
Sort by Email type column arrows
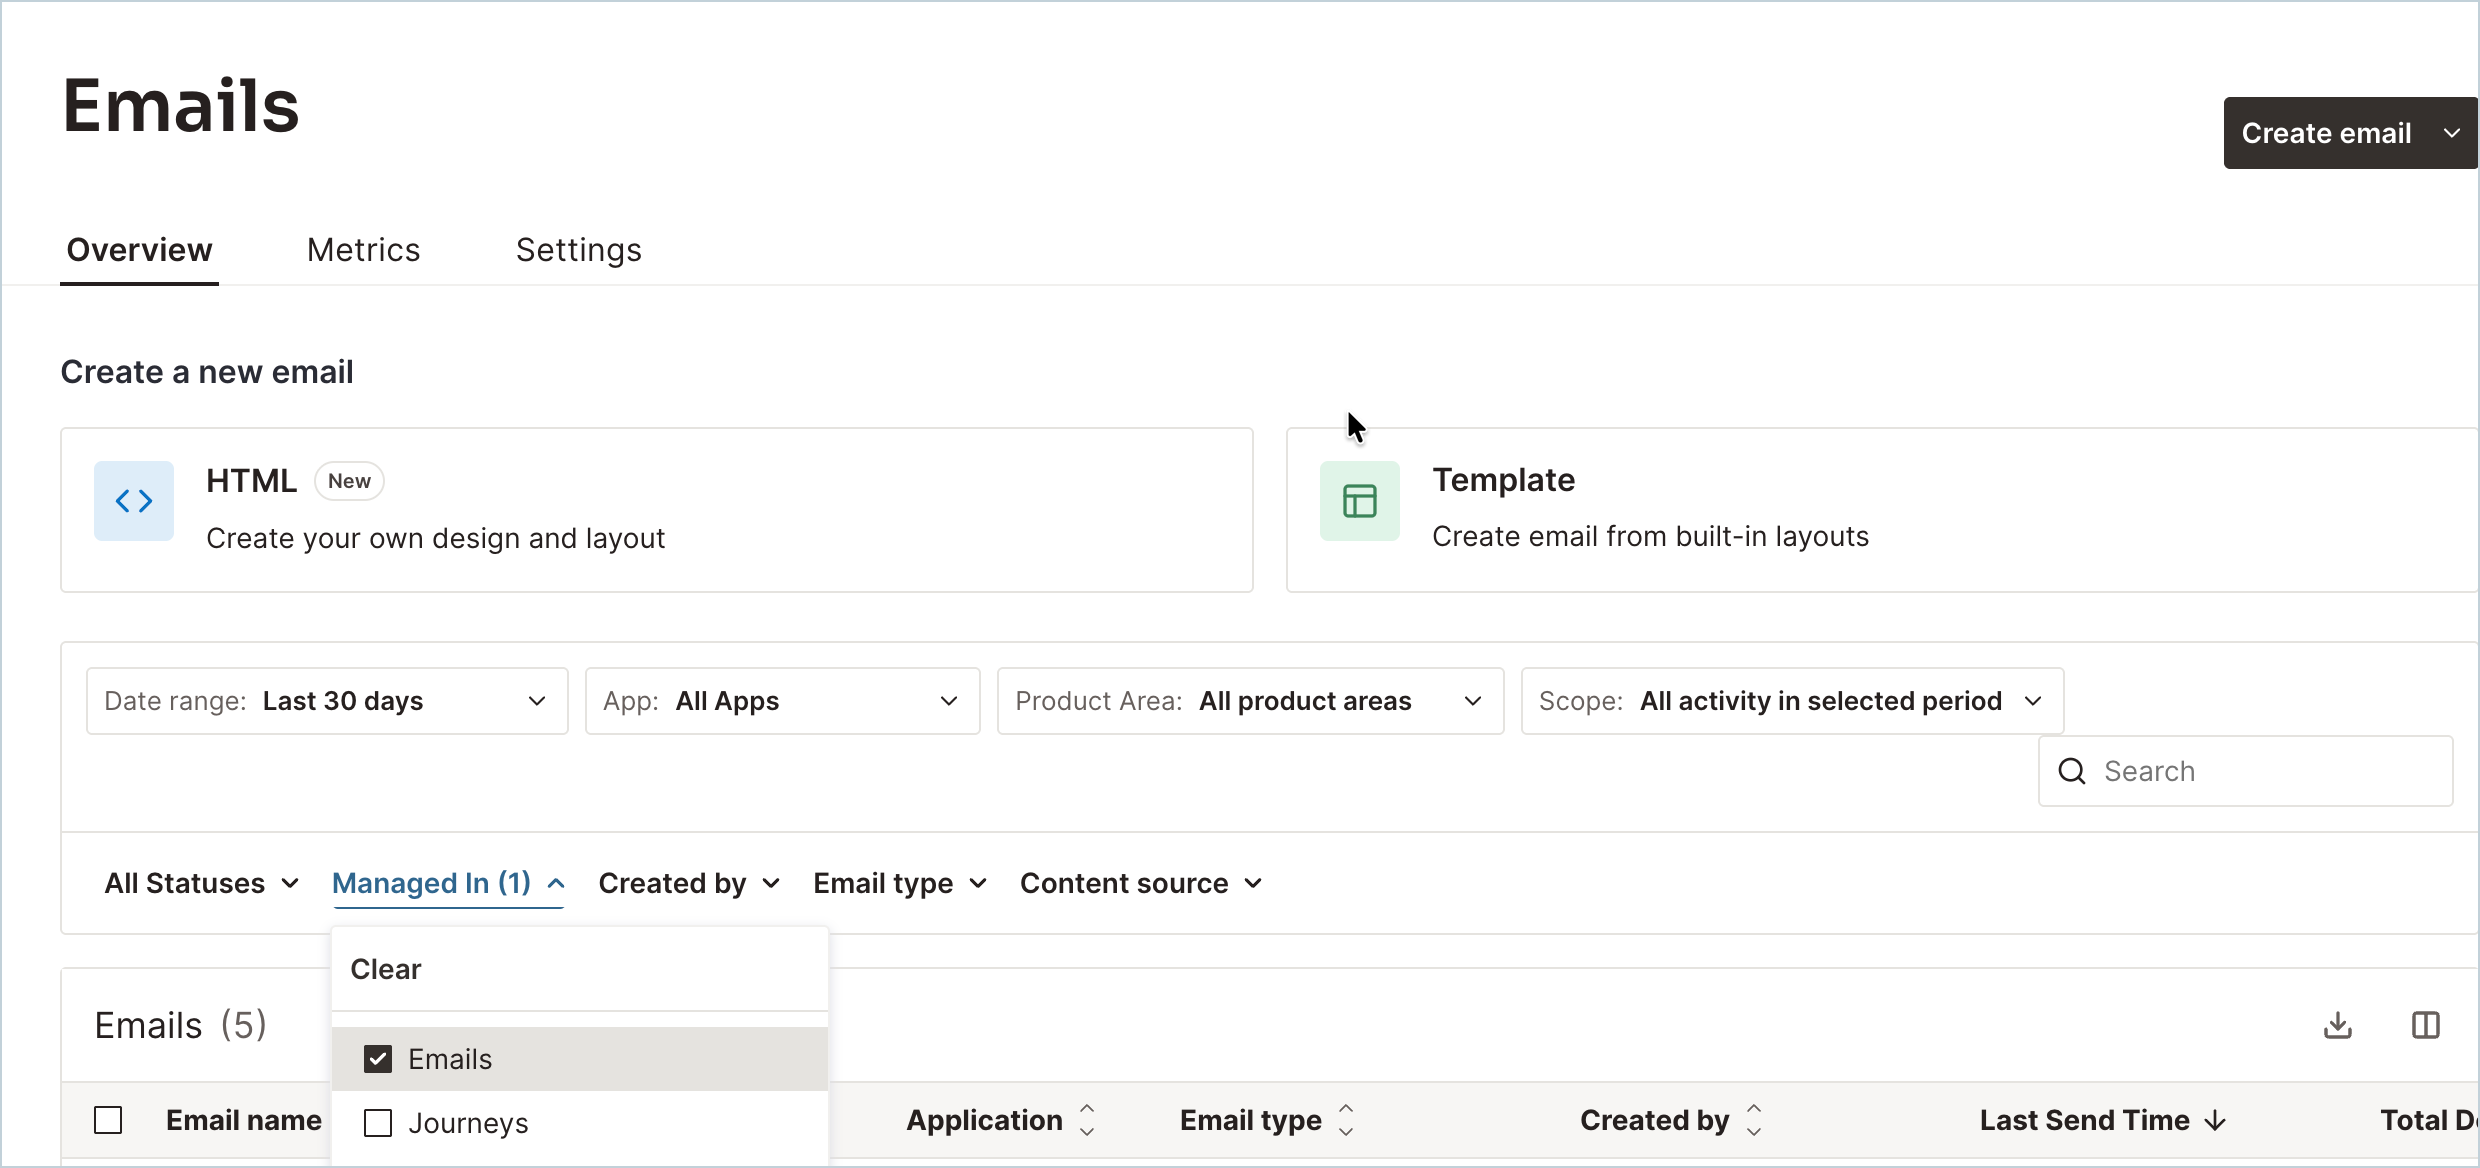coord(1346,1120)
